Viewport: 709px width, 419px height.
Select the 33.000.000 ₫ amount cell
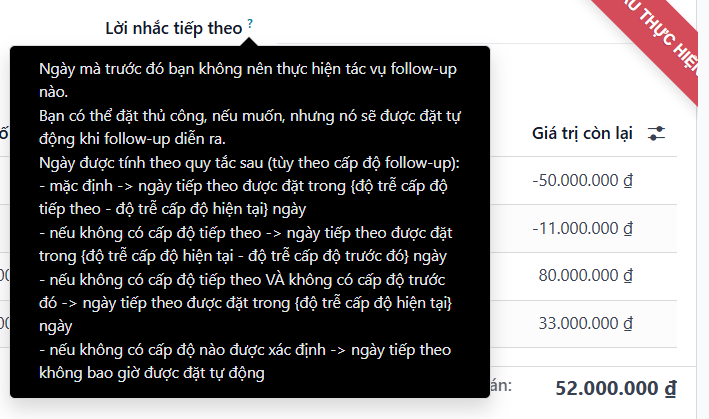click(586, 324)
